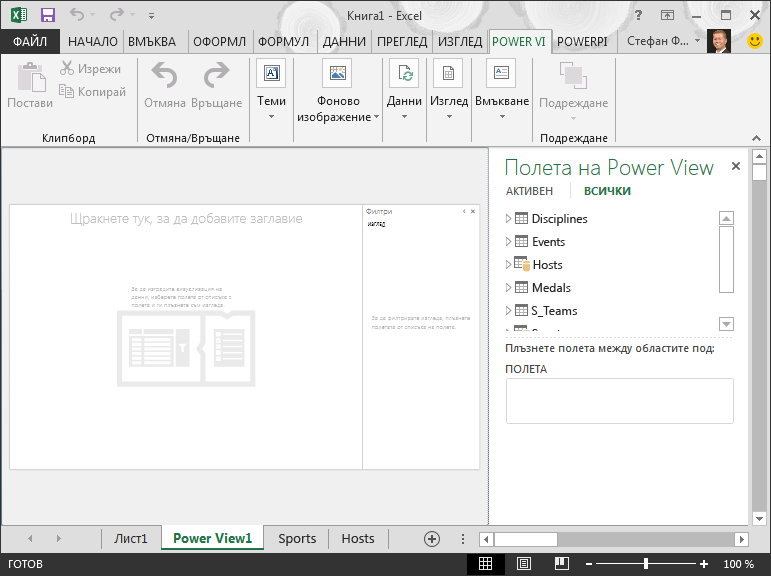The height and width of the screenshot is (576, 771).
Task: Open the ДАННИ ribbon tab
Action: (x=344, y=42)
